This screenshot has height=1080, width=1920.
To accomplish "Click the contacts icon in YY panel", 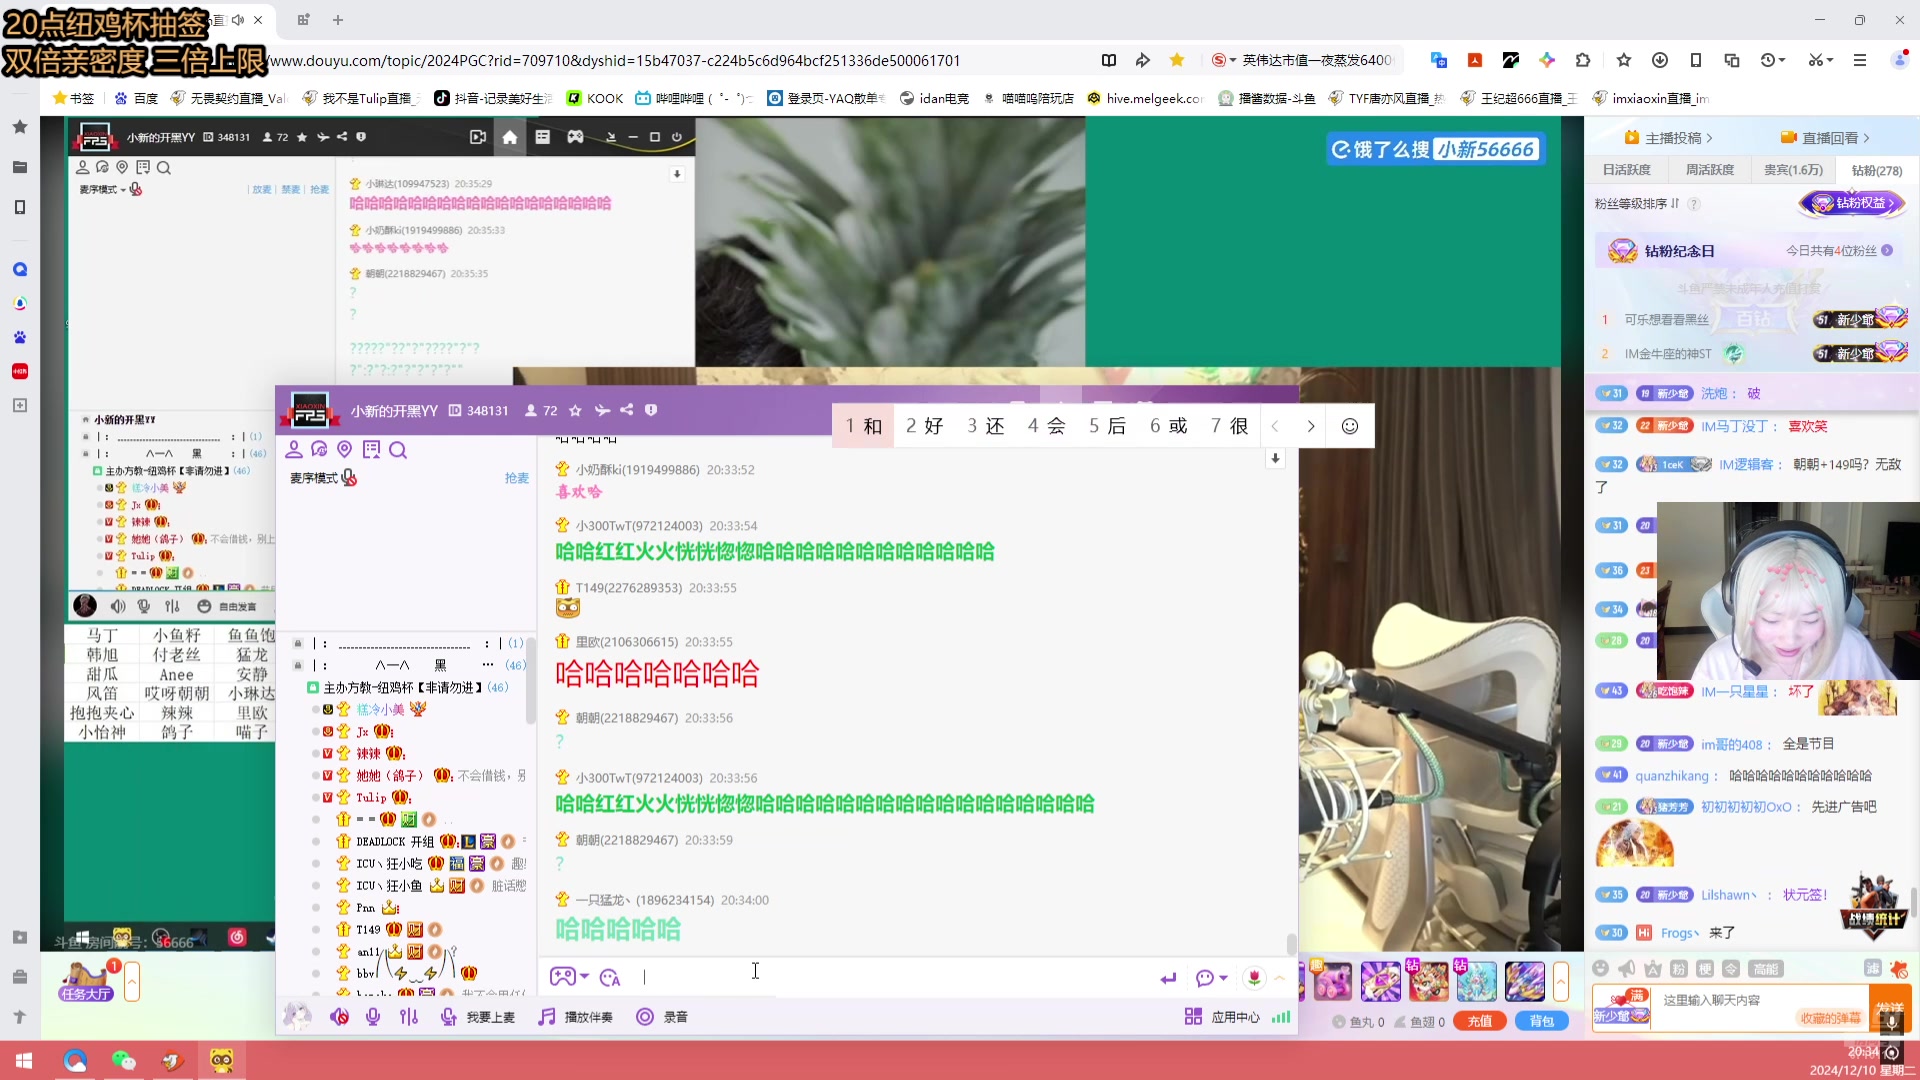I will [x=294, y=450].
